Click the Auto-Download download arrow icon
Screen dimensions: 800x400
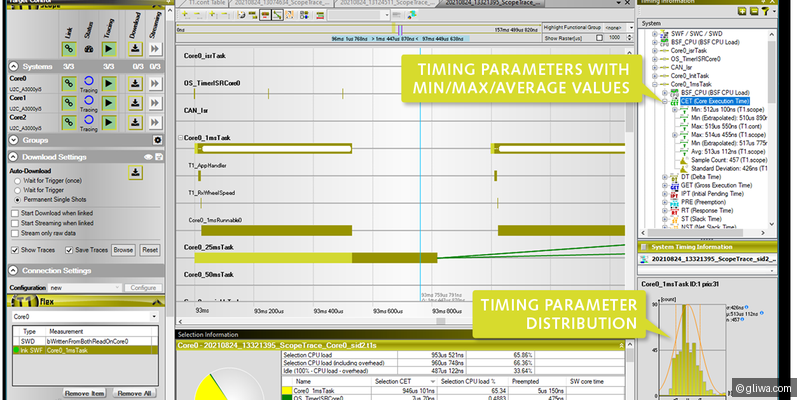pos(136,173)
